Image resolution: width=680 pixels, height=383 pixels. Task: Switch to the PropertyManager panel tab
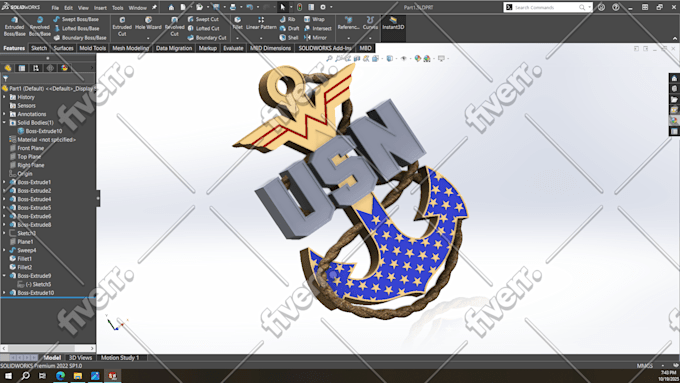pos(22,68)
